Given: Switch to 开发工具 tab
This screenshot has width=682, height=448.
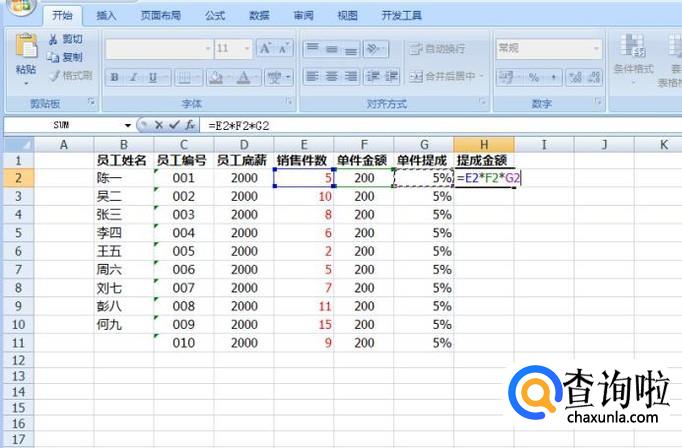Looking at the screenshot, I should [x=401, y=16].
